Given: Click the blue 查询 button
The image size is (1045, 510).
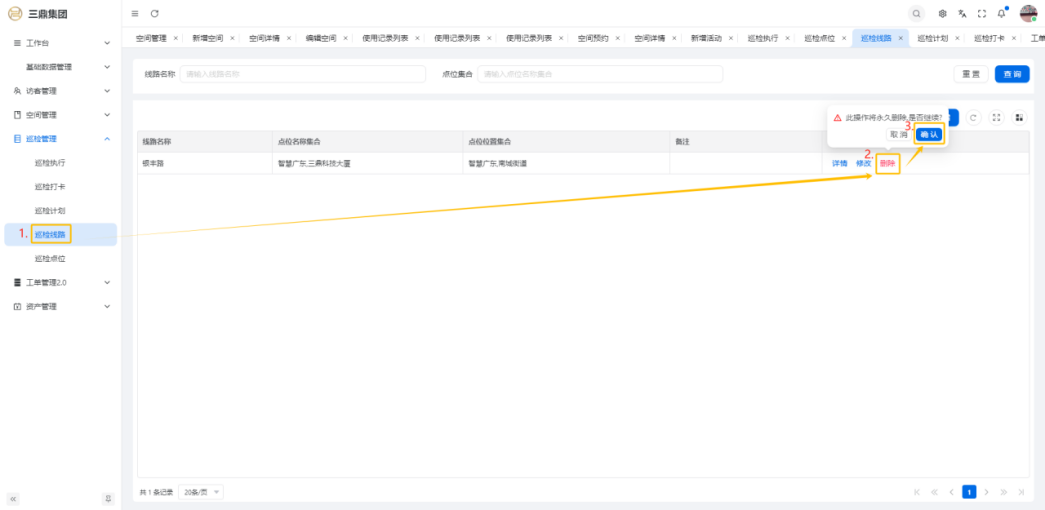Looking at the screenshot, I should (x=1012, y=74).
